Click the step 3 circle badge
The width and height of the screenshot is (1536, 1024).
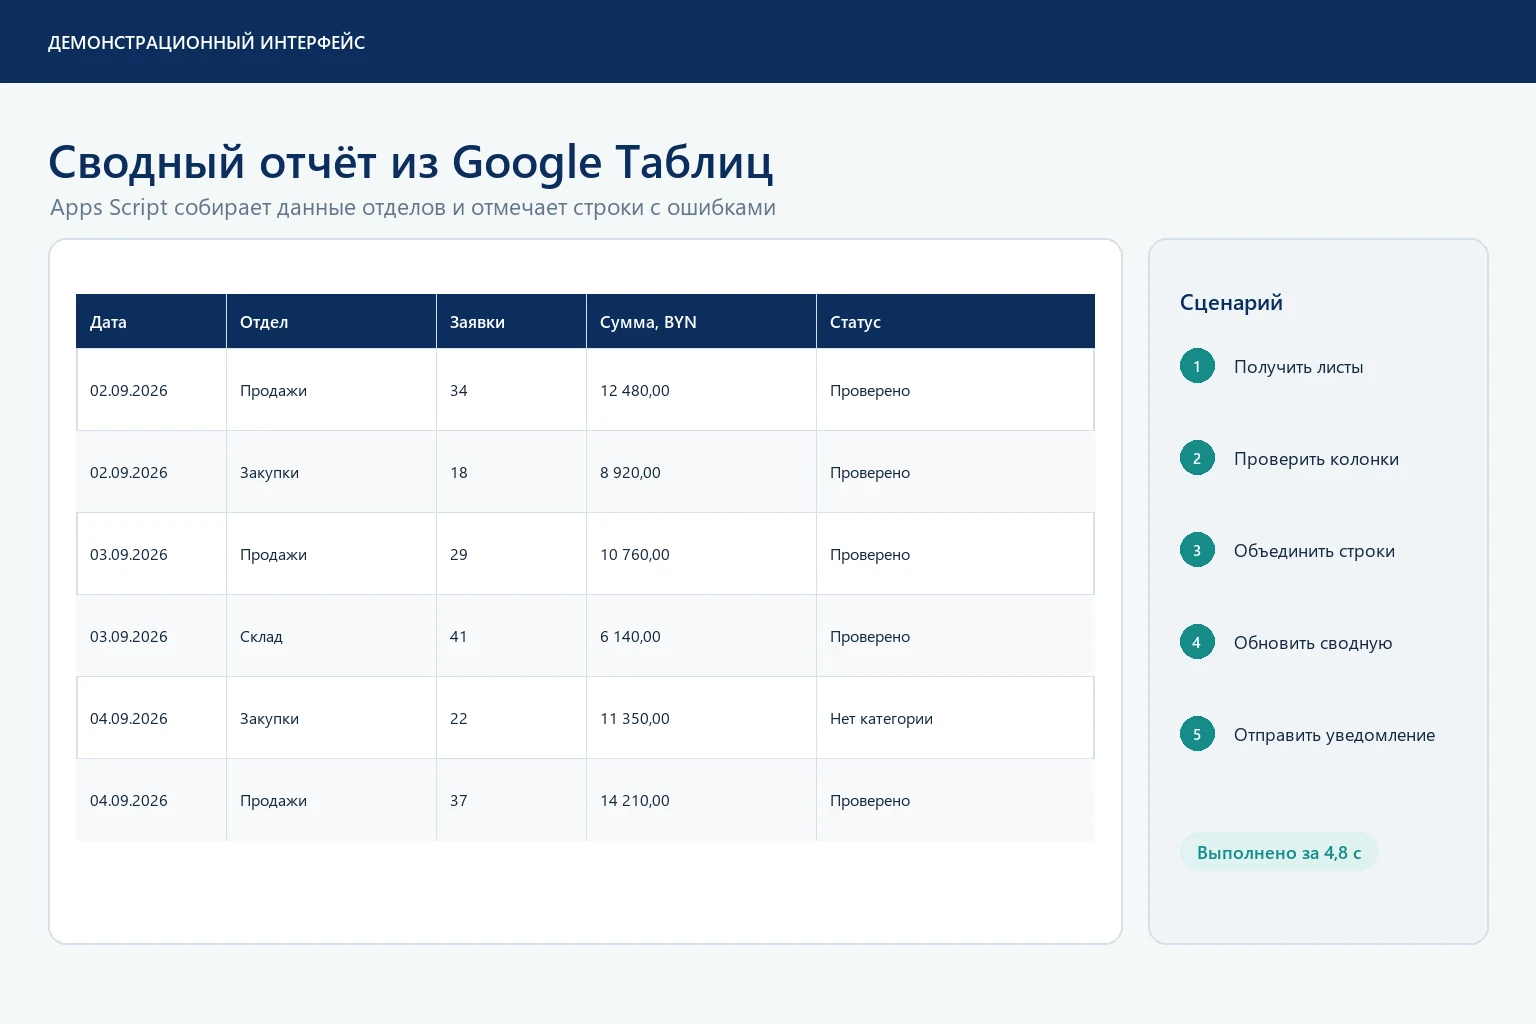click(x=1197, y=550)
